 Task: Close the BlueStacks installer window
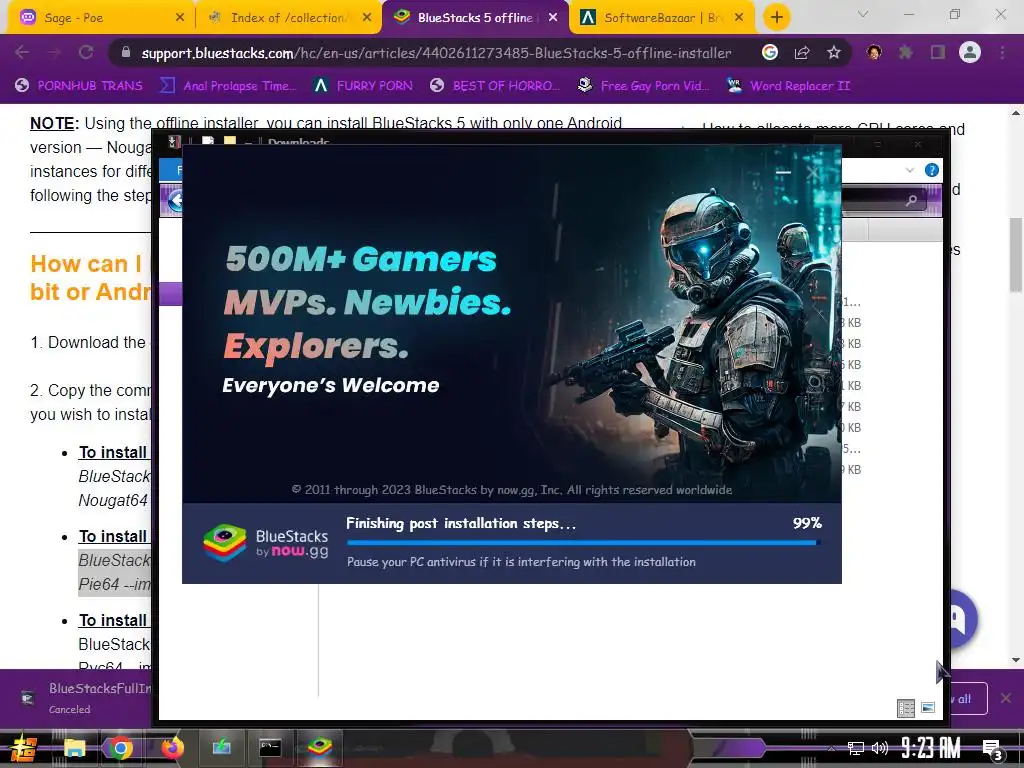point(812,172)
